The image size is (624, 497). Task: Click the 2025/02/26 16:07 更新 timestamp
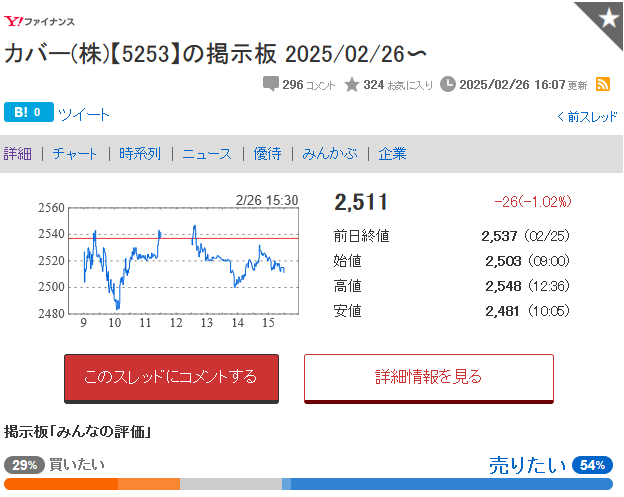(523, 85)
